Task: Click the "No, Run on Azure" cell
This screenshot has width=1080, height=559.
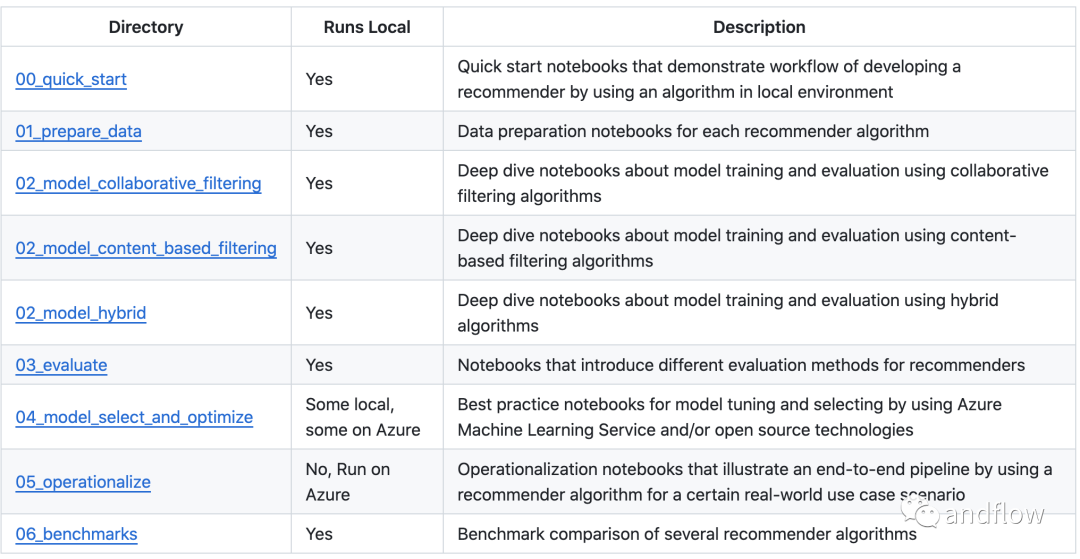Action: 348,482
